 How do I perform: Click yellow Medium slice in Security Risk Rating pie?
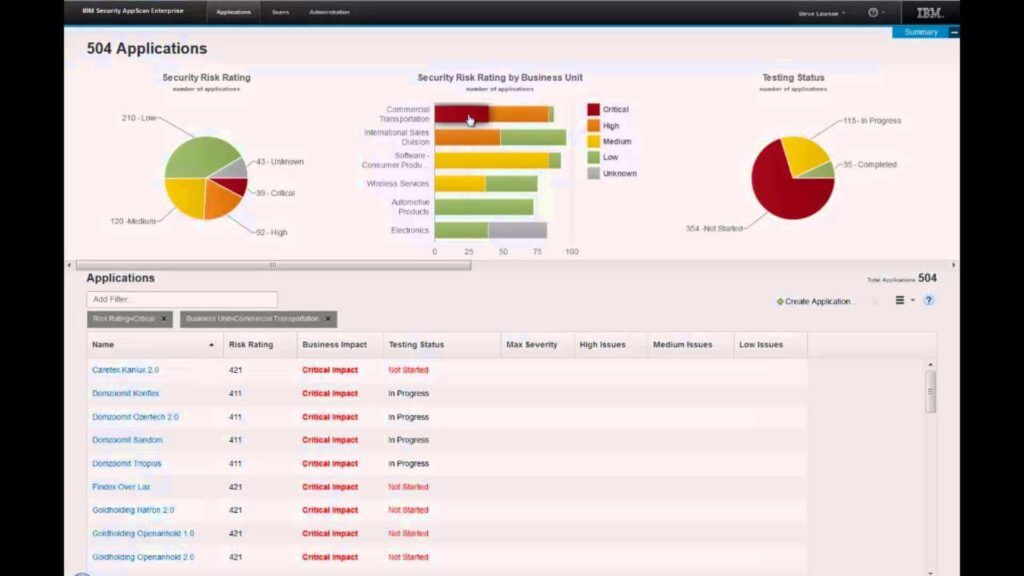[185, 196]
